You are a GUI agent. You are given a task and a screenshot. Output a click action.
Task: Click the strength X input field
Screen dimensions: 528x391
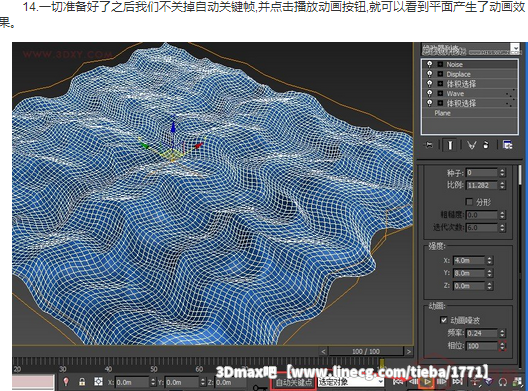469,261
